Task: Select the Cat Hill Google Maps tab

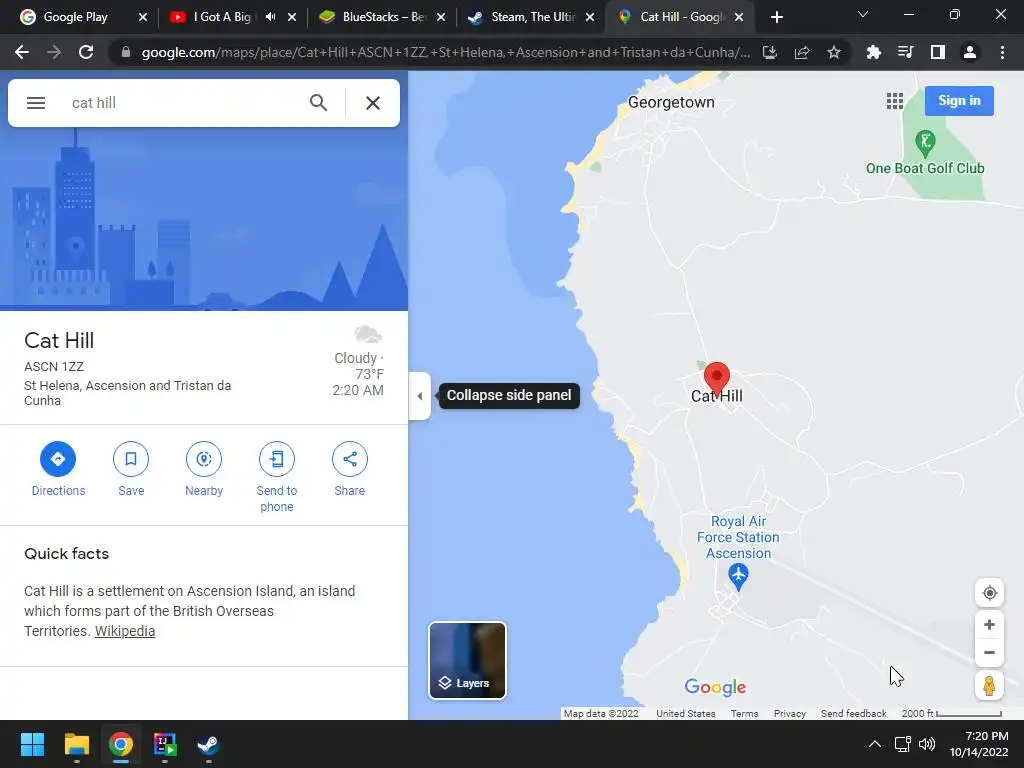Action: coord(679,17)
